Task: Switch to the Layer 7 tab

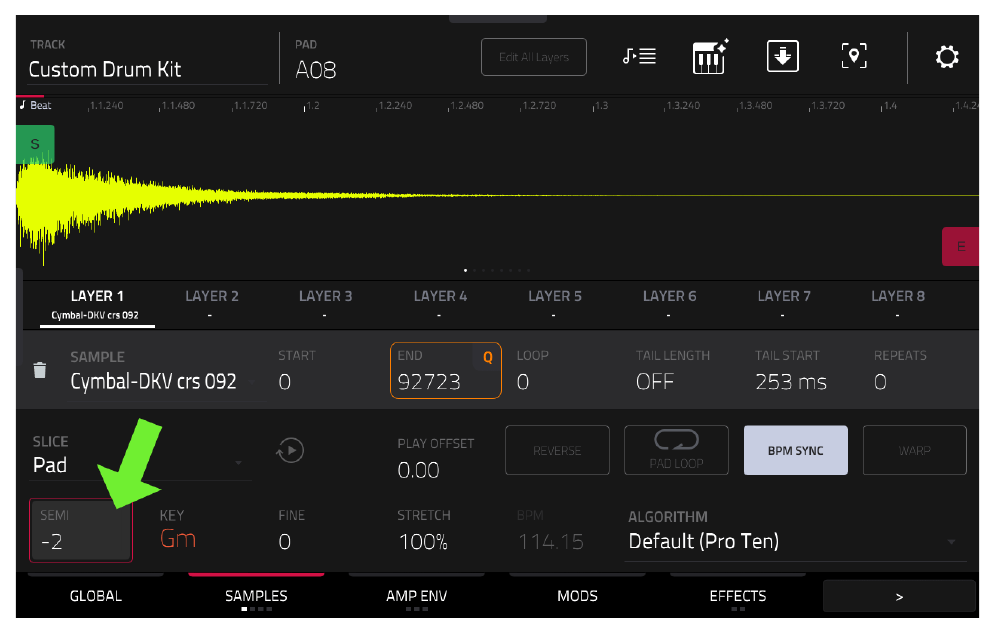Action: click(783, 303)
